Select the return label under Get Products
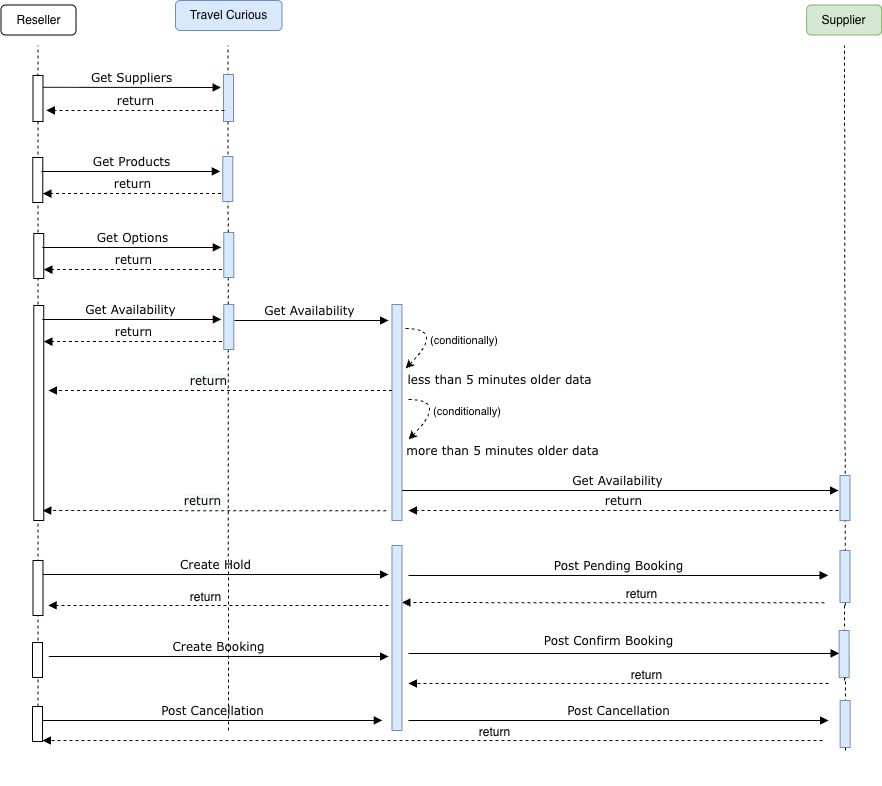 point(132,184)
